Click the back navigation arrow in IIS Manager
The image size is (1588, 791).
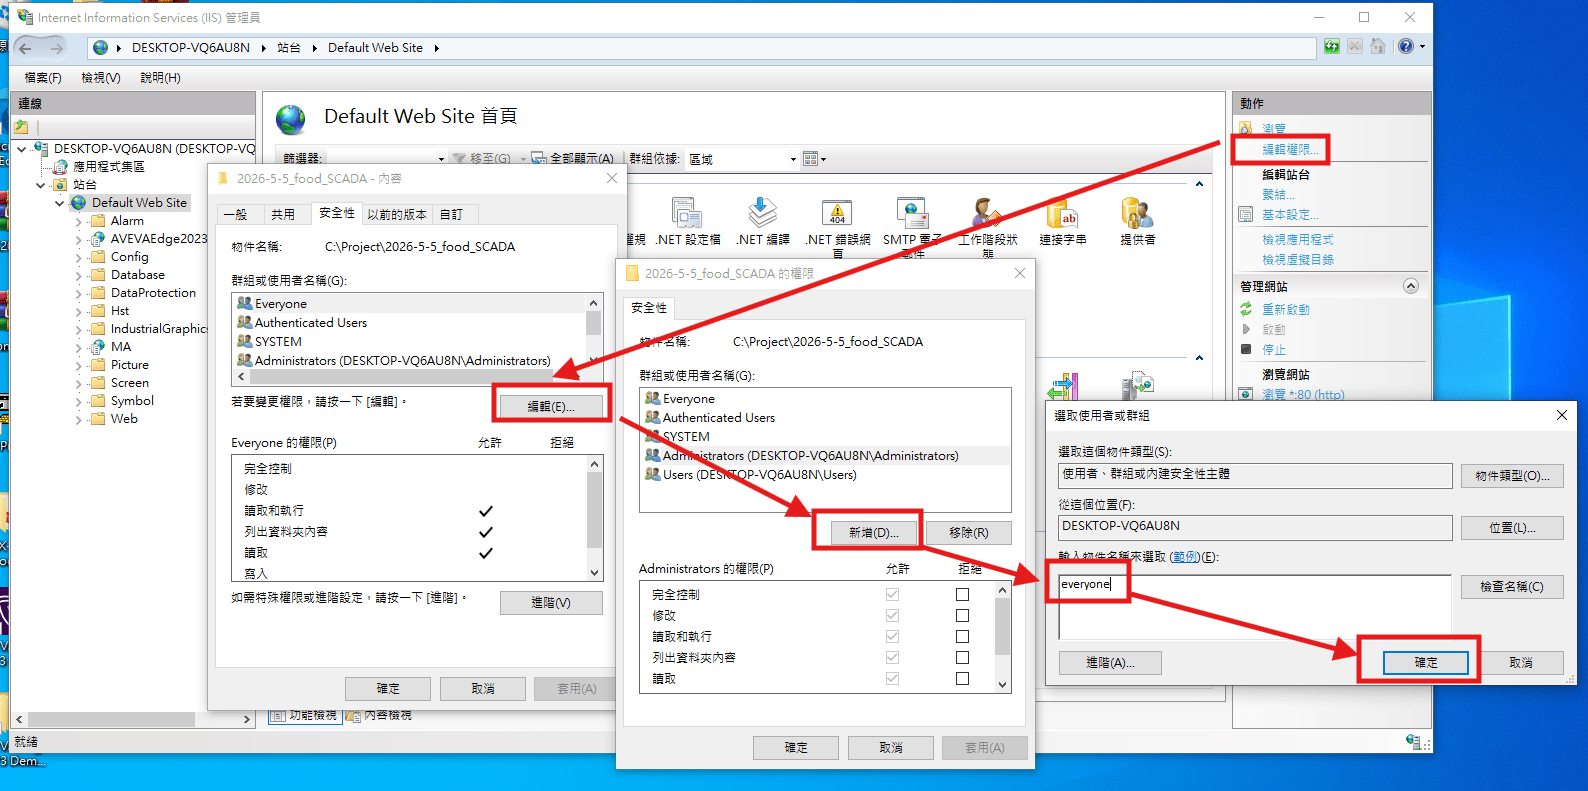(x=25, y=48)
